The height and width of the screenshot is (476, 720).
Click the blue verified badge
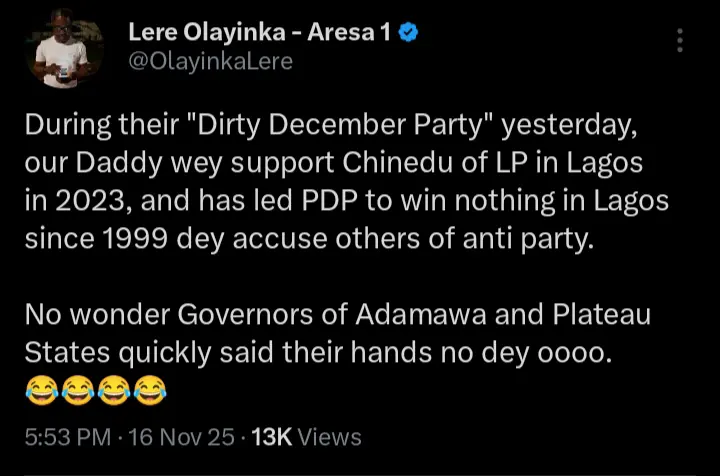point(408,33)
